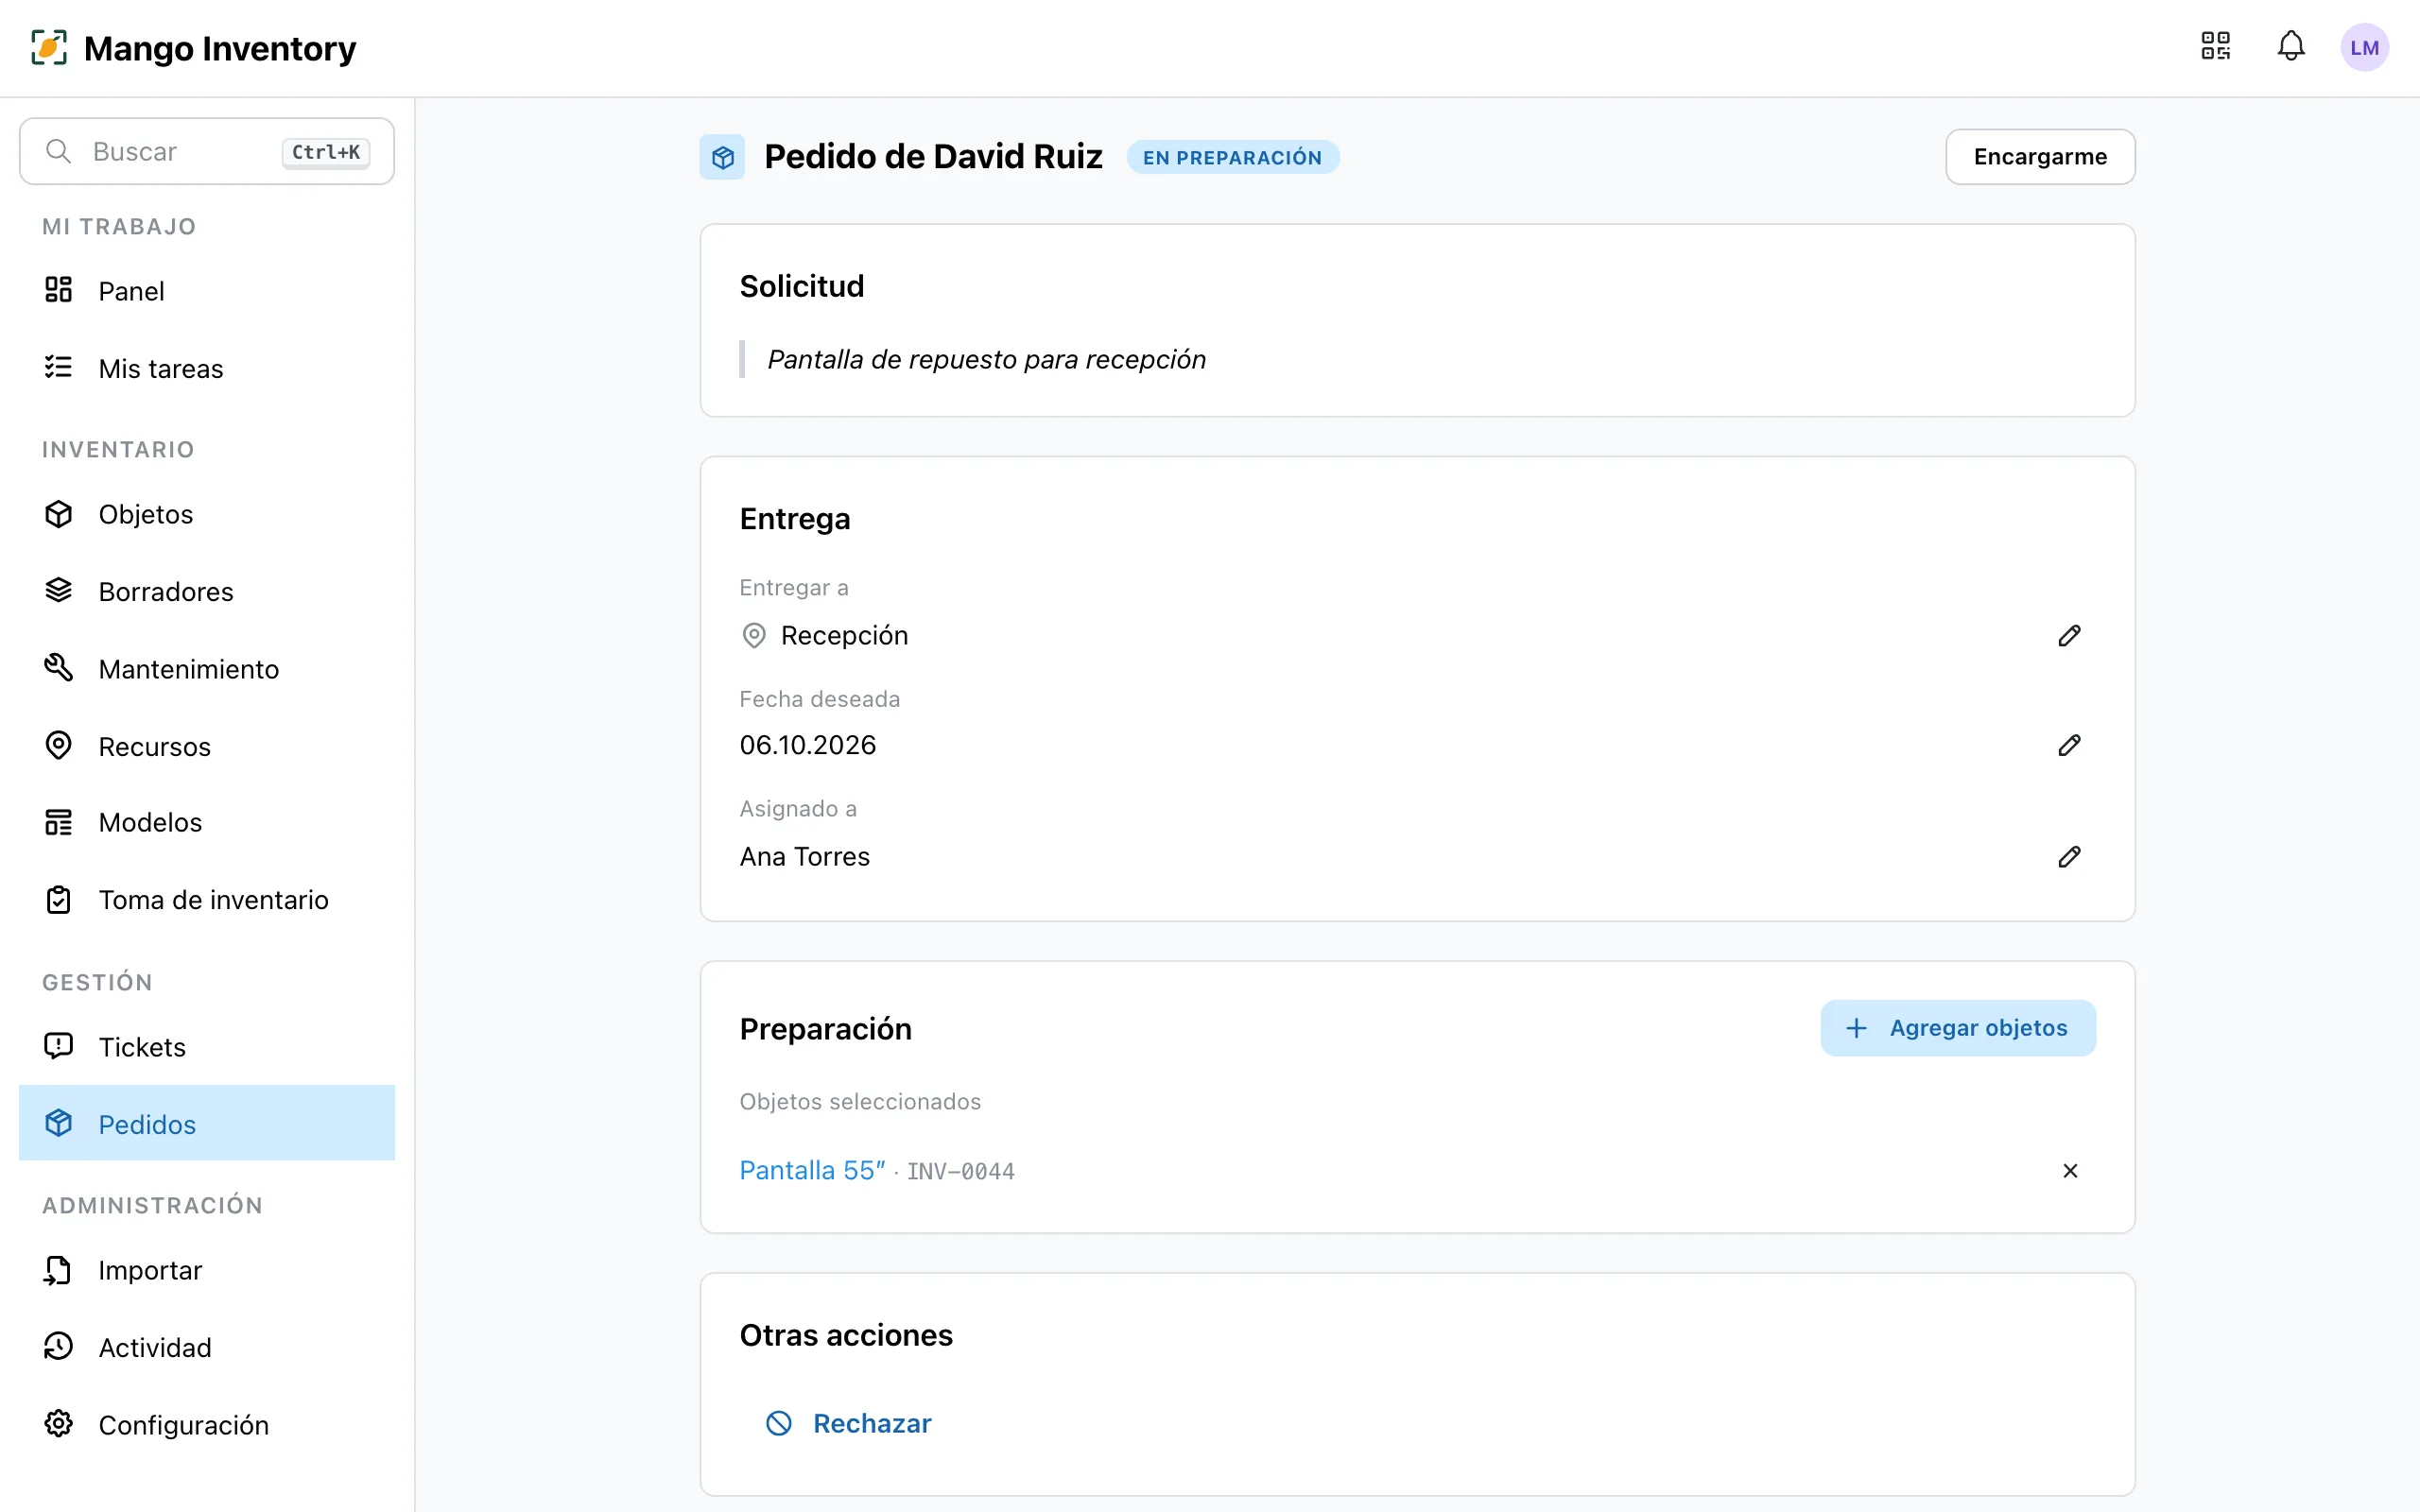Click the Configuración gear icon

coord(59,1424)
